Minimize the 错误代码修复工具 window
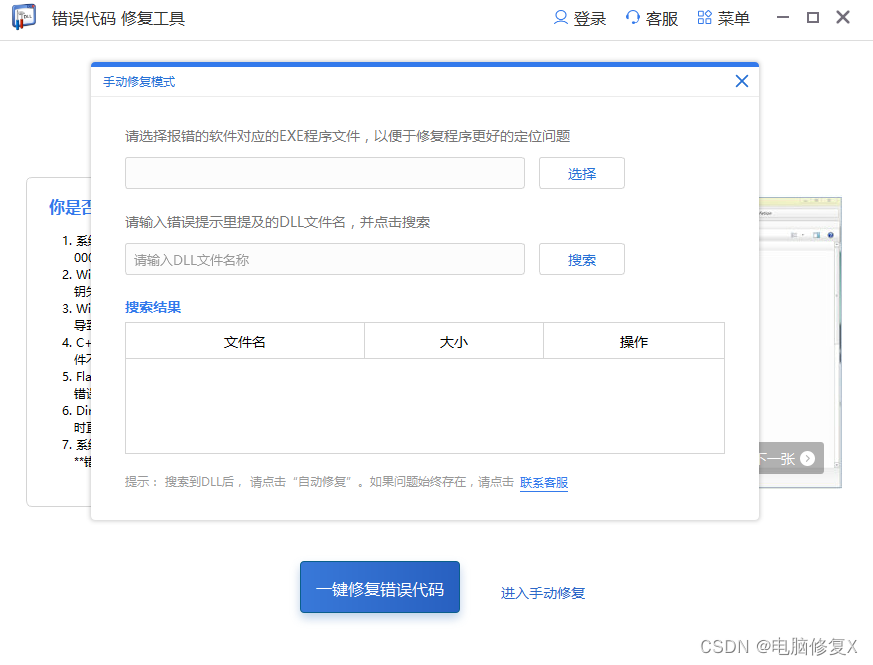The width and height of the screenshot is (873, 665). tap(783, 18)
